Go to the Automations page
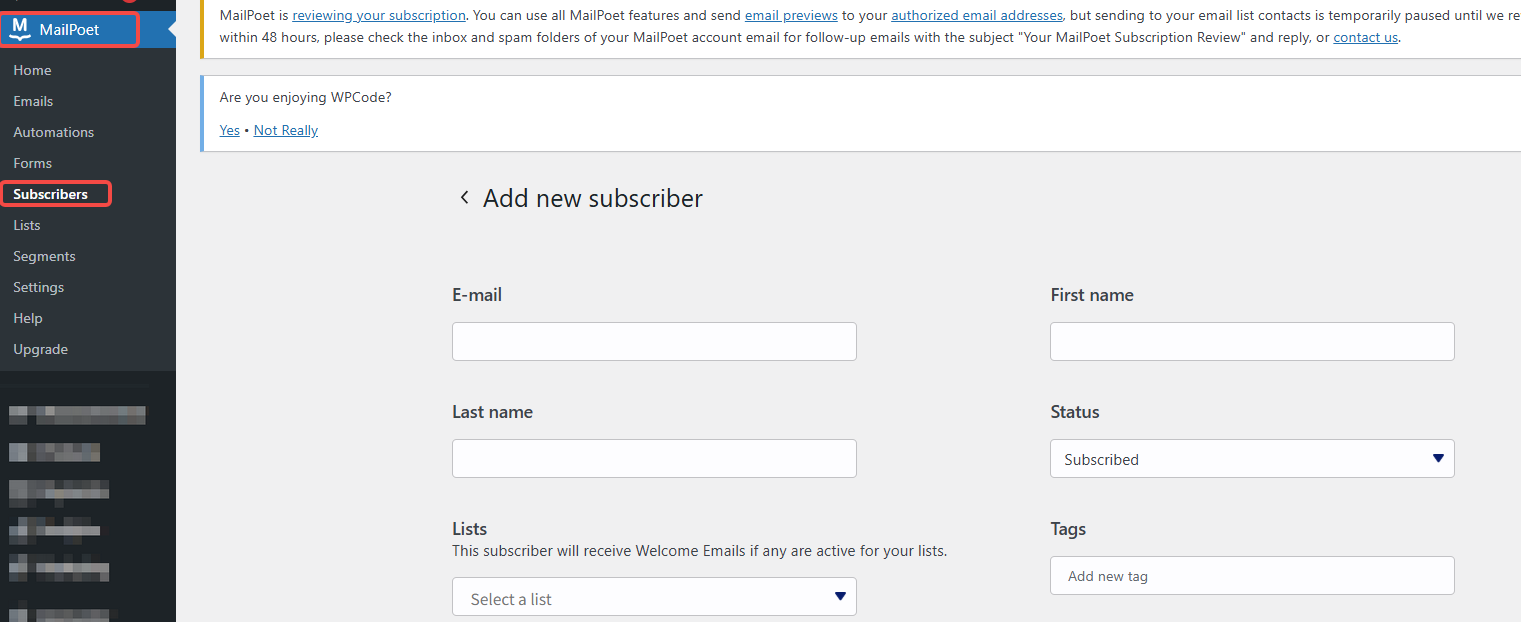The height and width of the screenshot is (622, 1521). click(x=53, y=131)
